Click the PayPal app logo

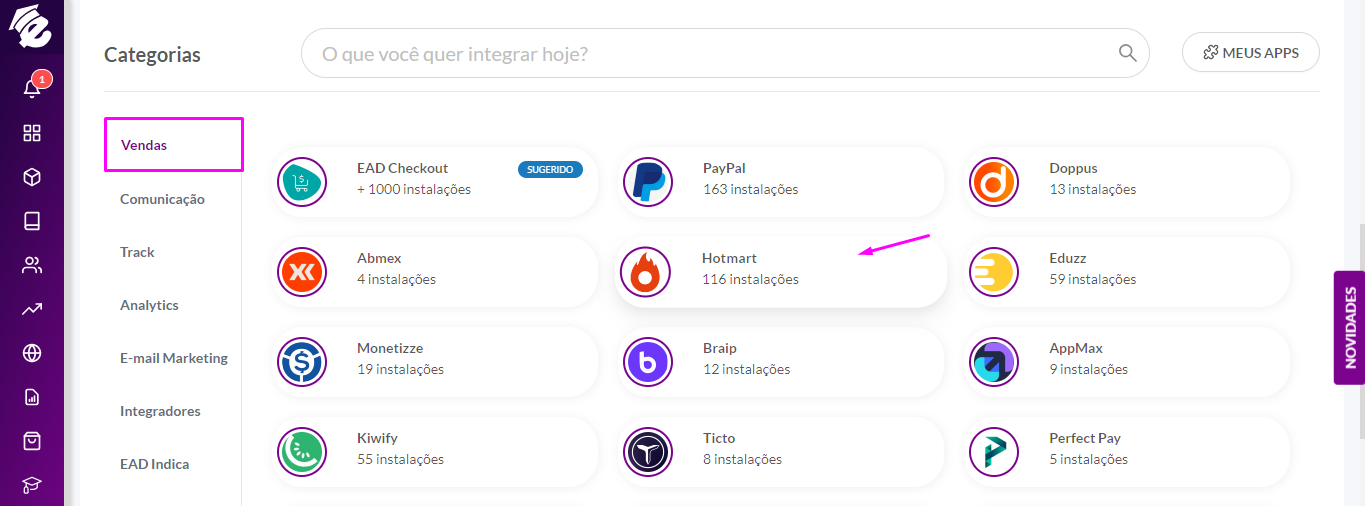tap(648, 182)
